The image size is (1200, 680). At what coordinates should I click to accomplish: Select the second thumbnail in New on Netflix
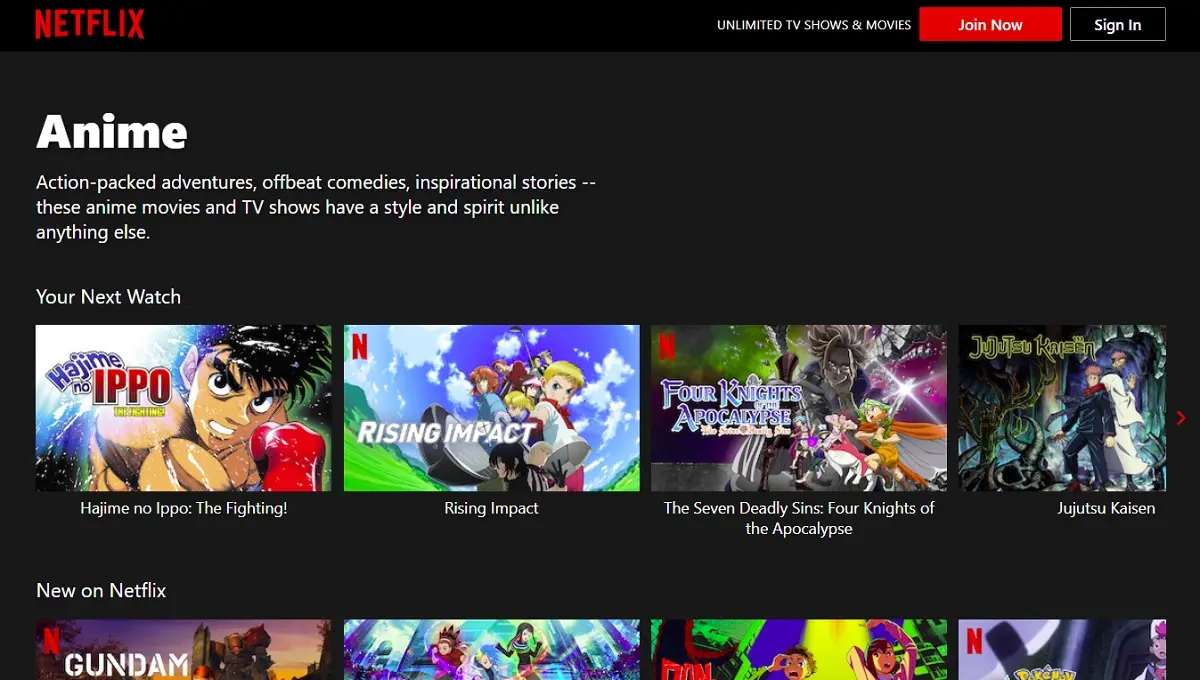point(491,650)
